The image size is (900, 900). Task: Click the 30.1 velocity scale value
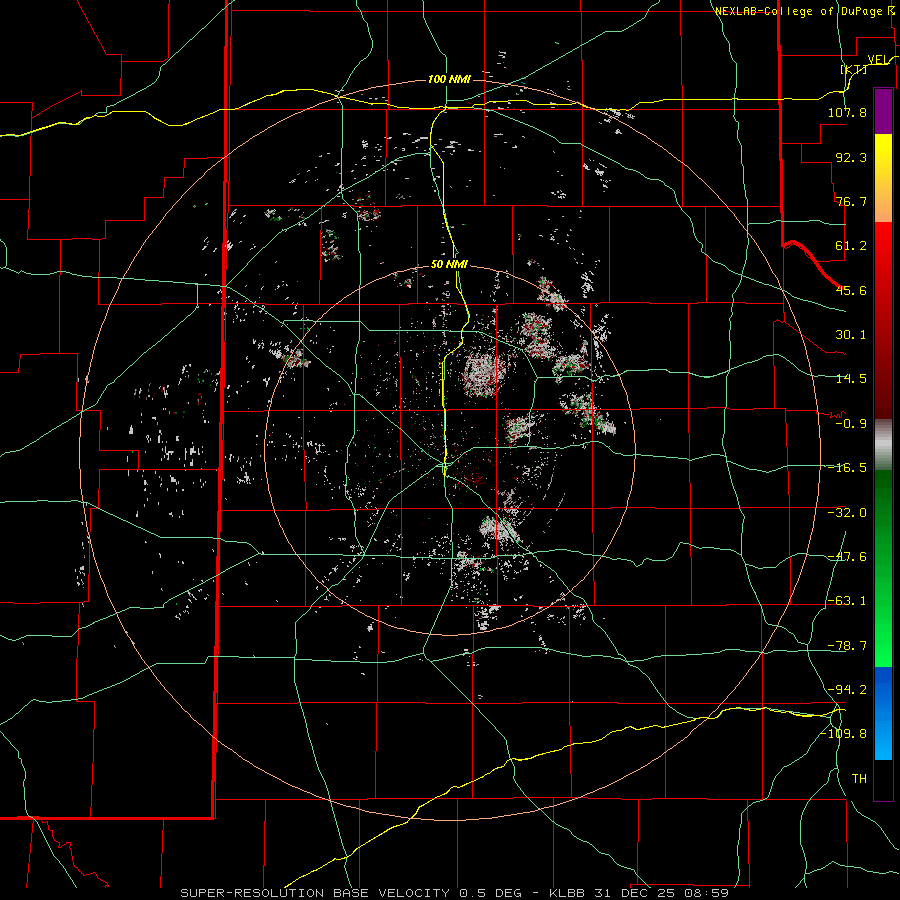click(x=851, y=335)
